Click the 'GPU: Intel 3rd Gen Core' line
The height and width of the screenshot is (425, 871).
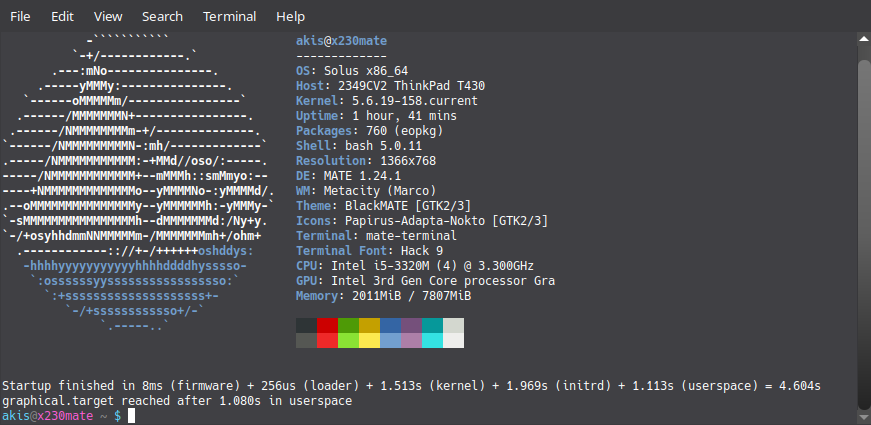(426, 281)
